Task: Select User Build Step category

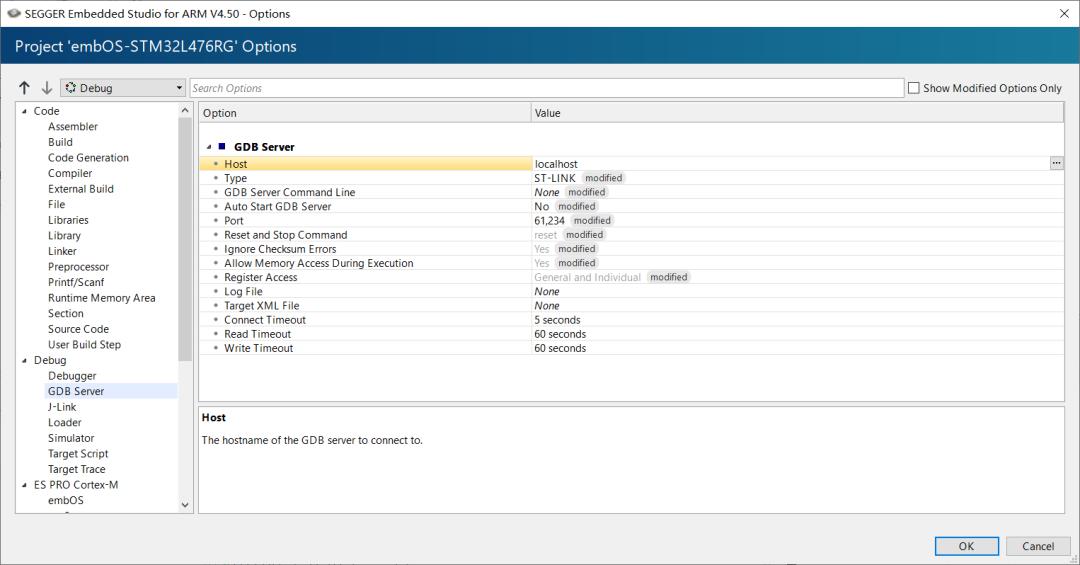Action: (84, 345)
